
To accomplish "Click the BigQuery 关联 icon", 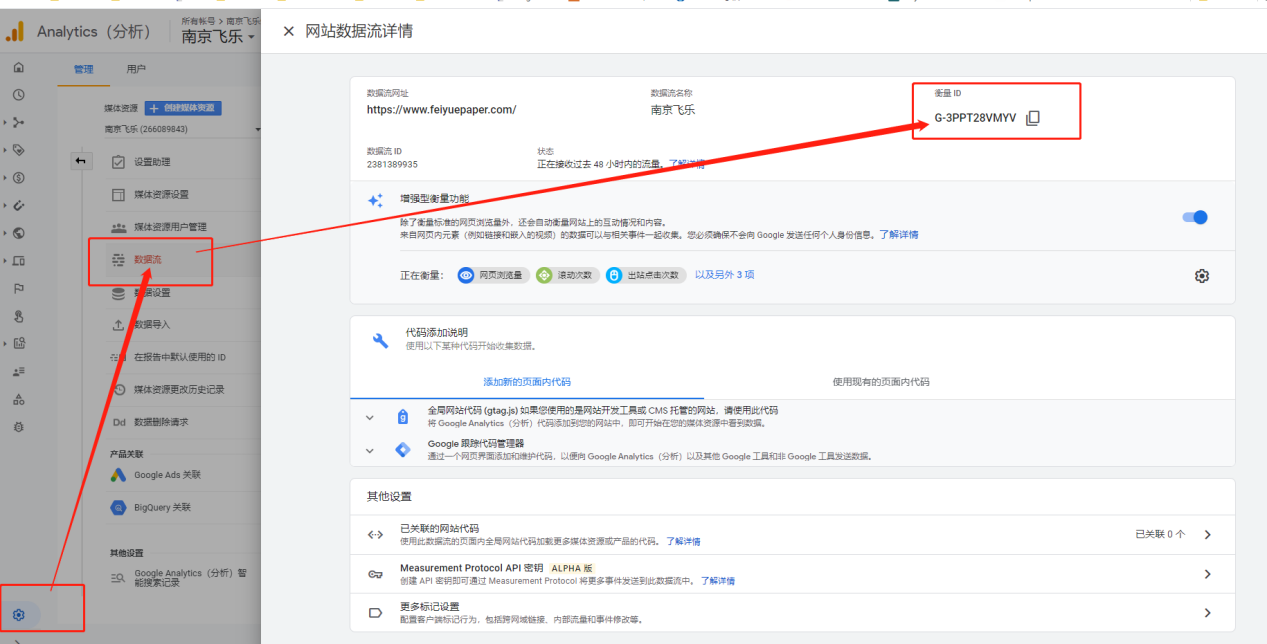I will coord(118,507).
